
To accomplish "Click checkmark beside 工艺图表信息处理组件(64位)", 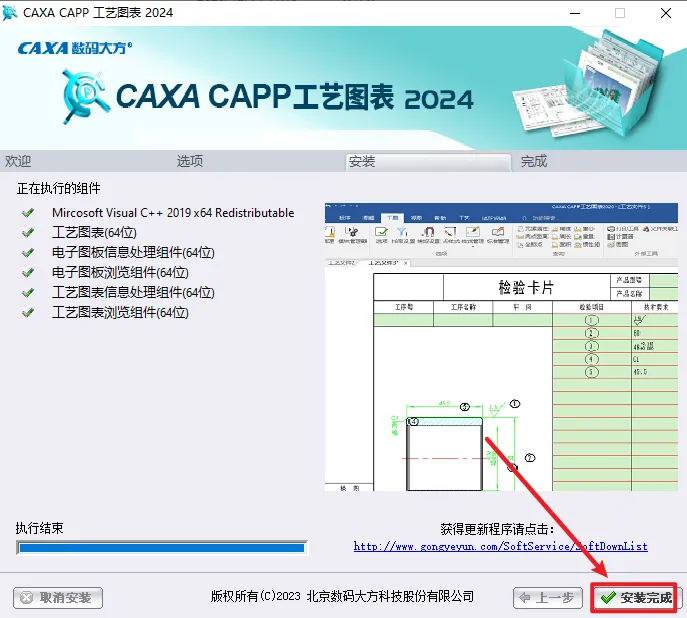I will click(28, 293).
